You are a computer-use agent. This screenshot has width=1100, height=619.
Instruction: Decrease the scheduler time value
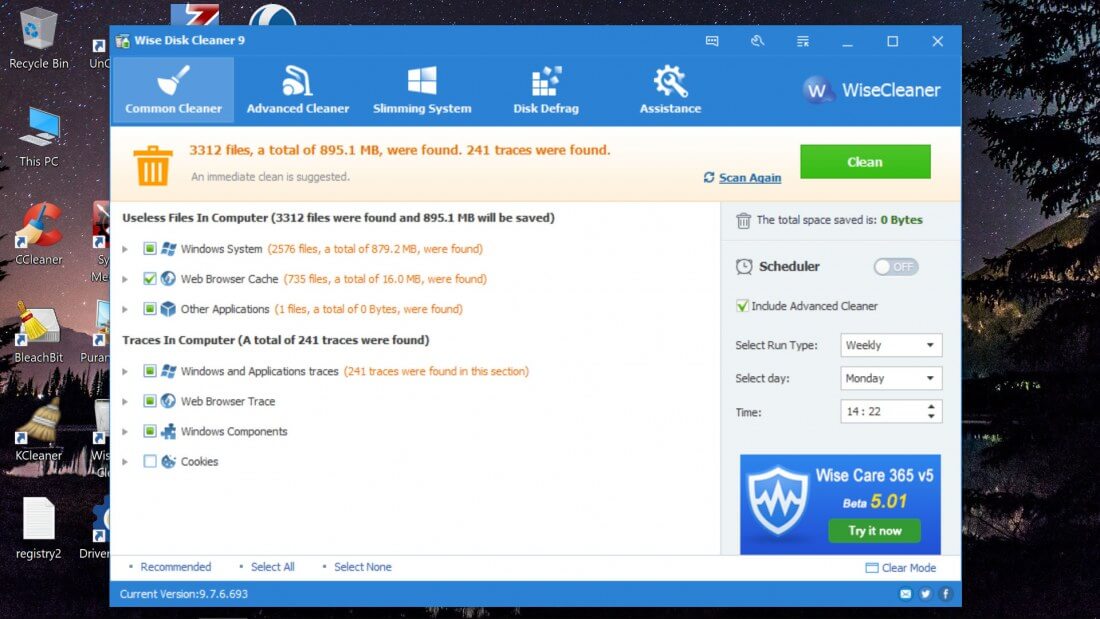tap(931, 416)
